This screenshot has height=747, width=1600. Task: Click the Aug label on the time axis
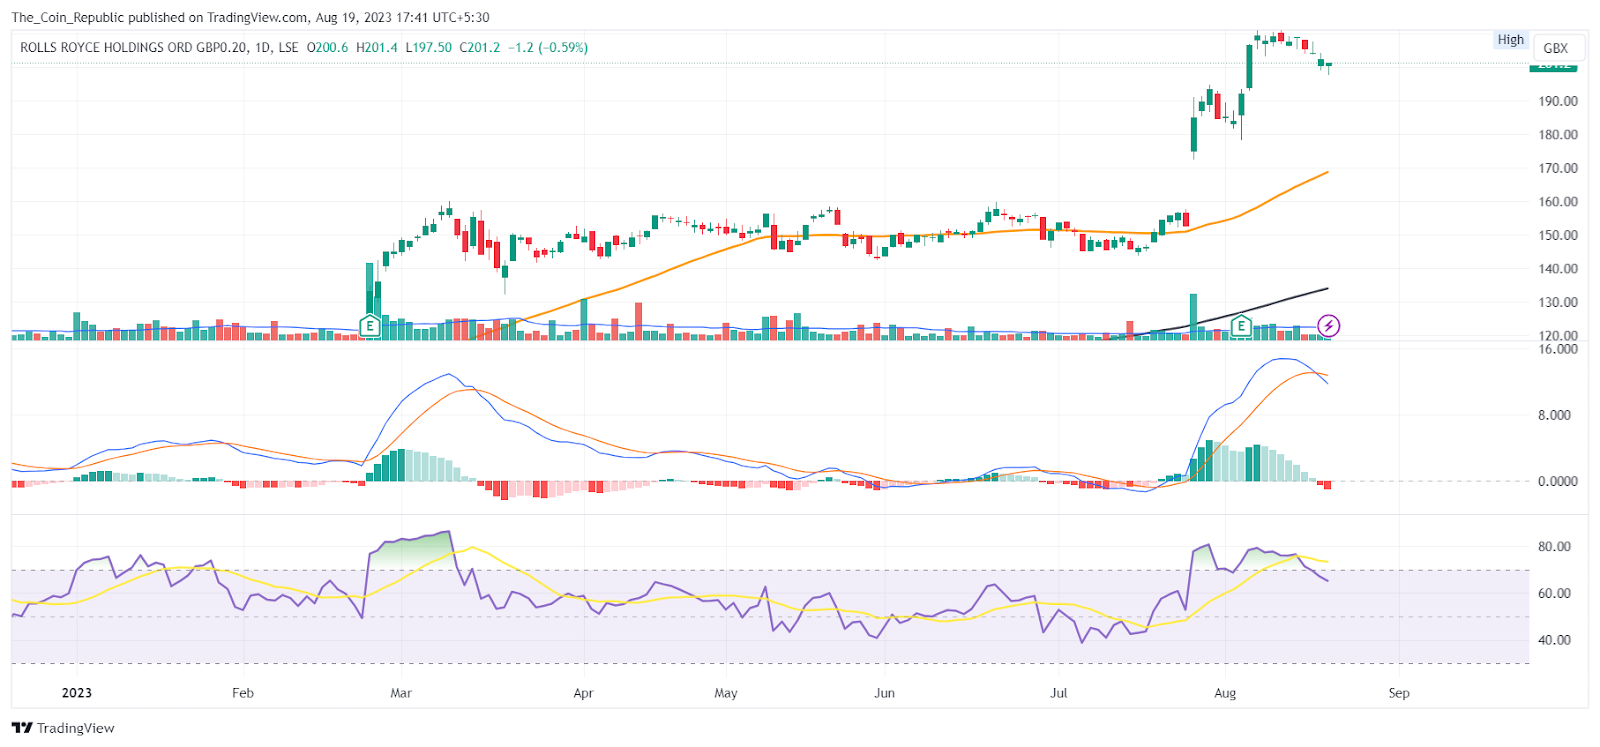point(1225,693)
